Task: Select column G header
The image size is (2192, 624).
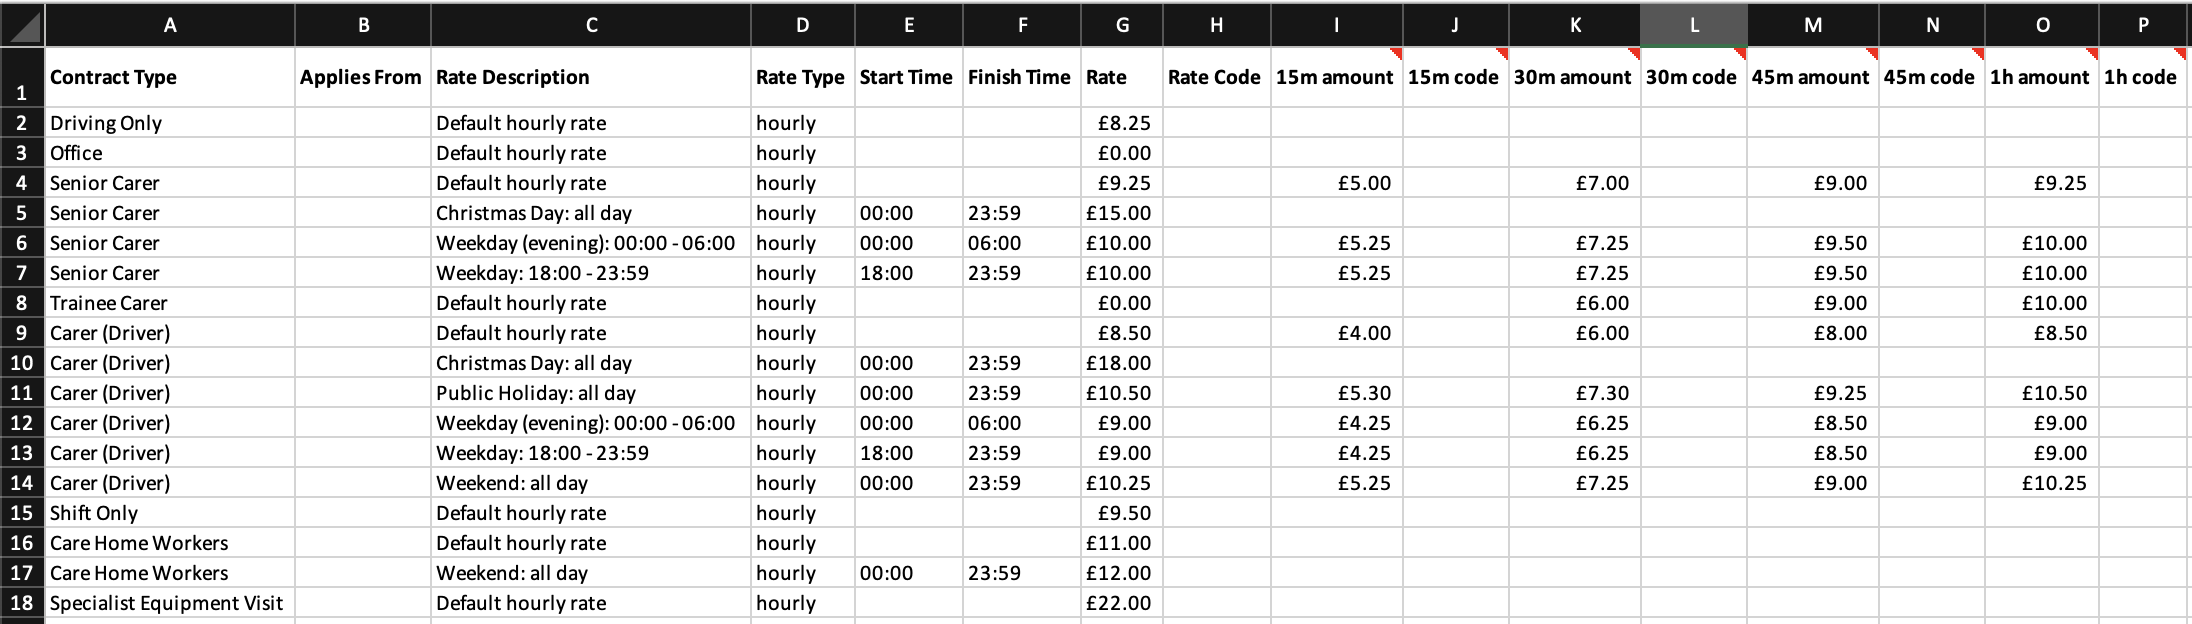Action: coord(1122,25)
